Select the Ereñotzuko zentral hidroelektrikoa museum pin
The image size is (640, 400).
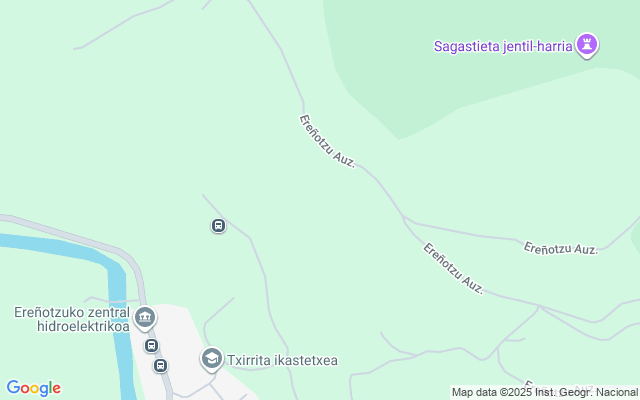145,318
